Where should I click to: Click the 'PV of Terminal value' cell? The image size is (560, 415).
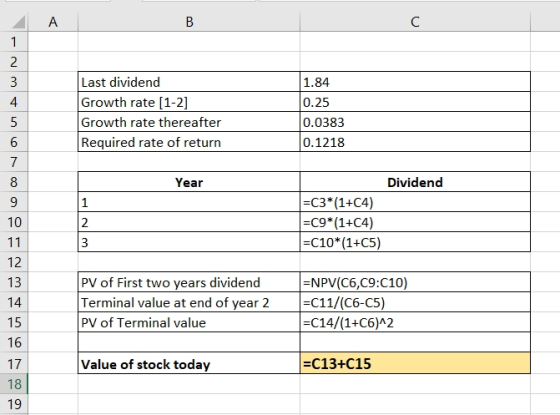189,322
